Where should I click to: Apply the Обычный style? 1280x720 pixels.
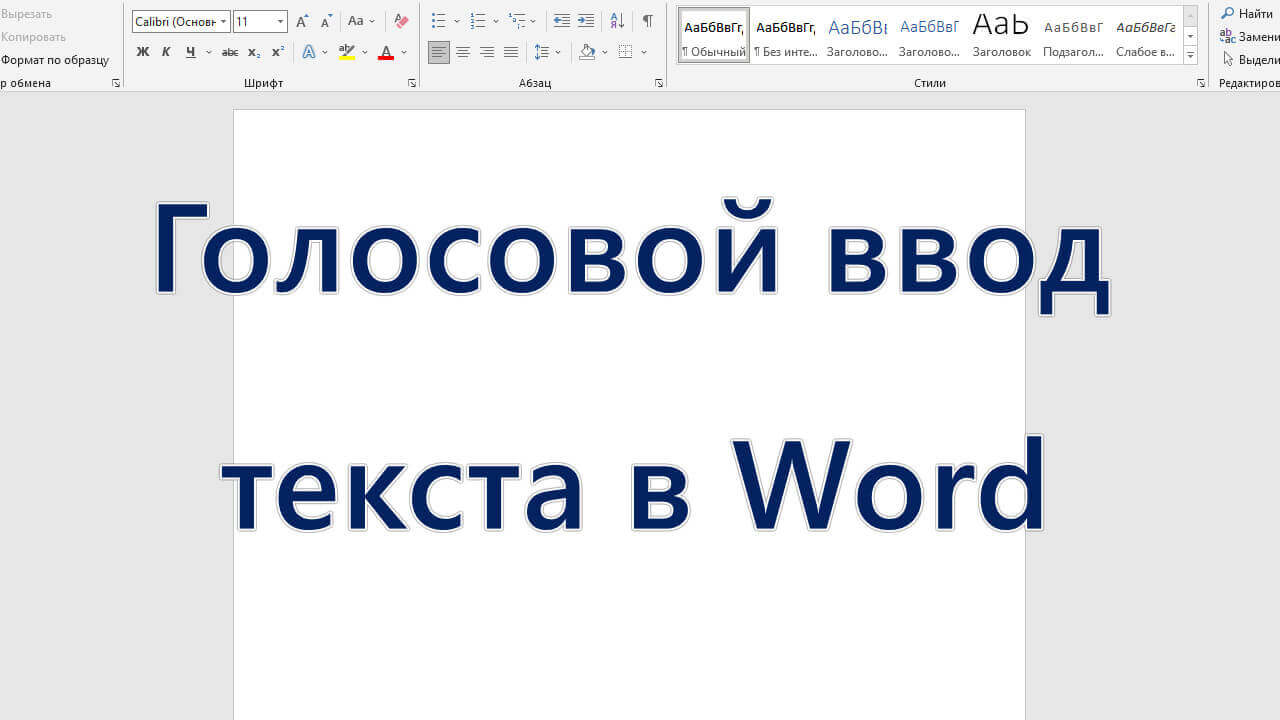click(714, 36)
